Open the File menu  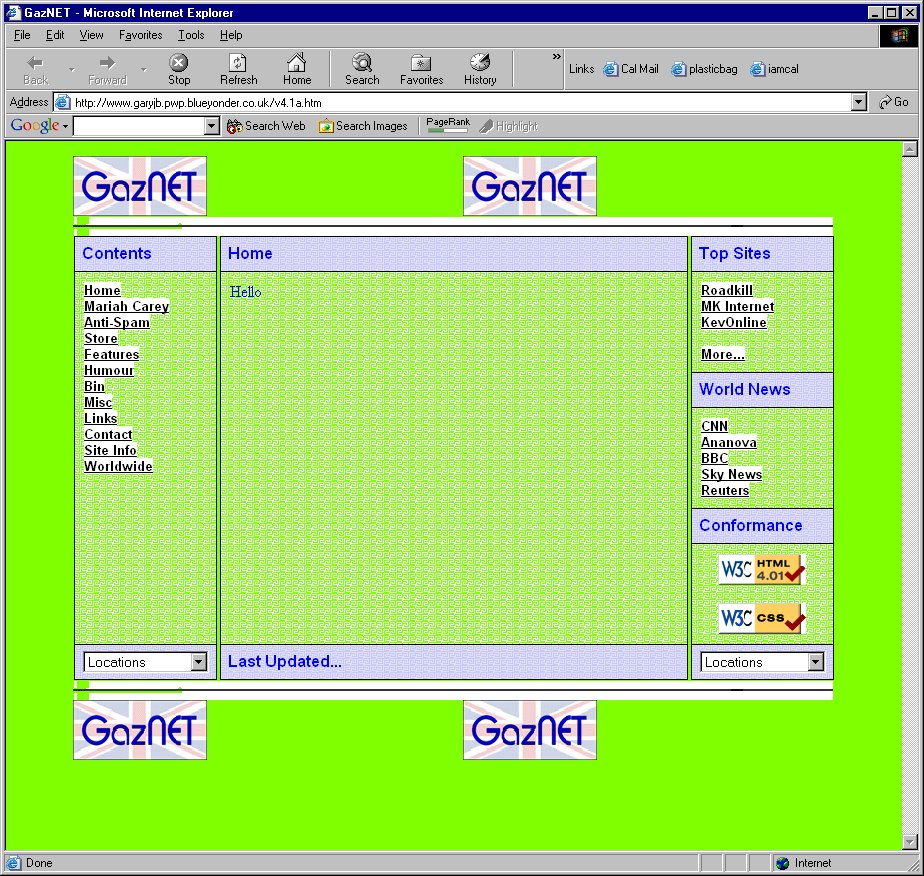pos(22,35)
